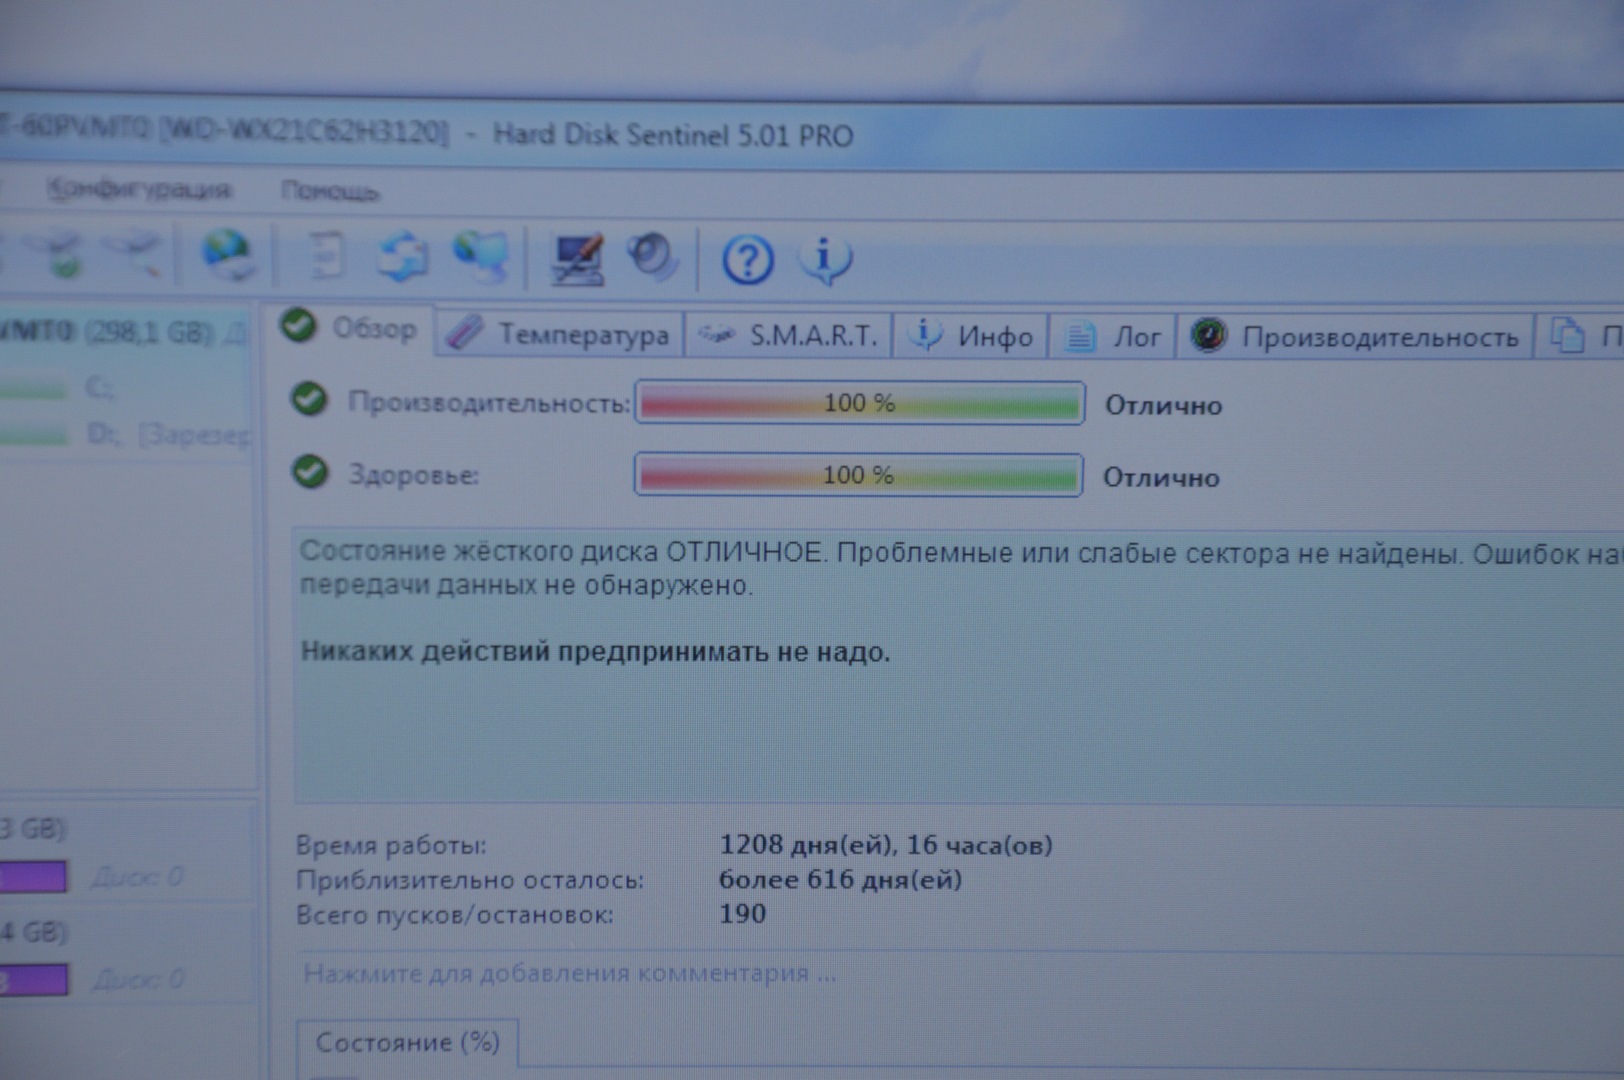The image size is (1624, 1080).
Task: Switch to the Лог tab
Action: (x=1113, y=338)
